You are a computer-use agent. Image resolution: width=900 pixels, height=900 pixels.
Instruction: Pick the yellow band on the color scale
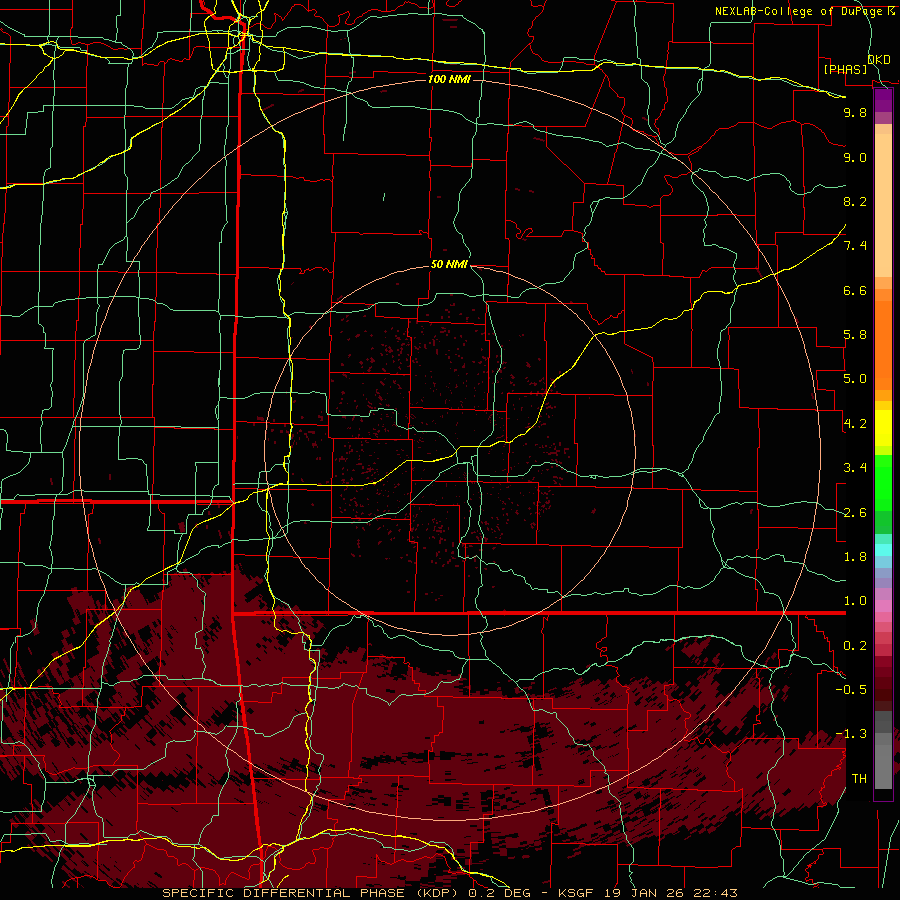click(883, 428)
